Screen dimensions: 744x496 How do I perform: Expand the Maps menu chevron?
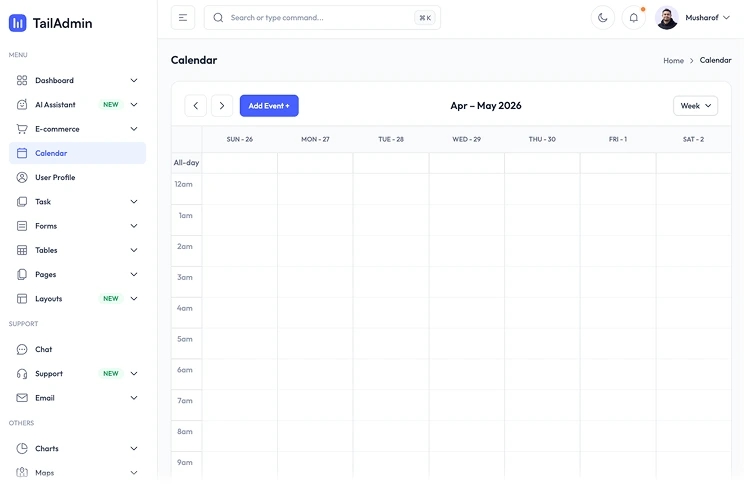point(134,472)
